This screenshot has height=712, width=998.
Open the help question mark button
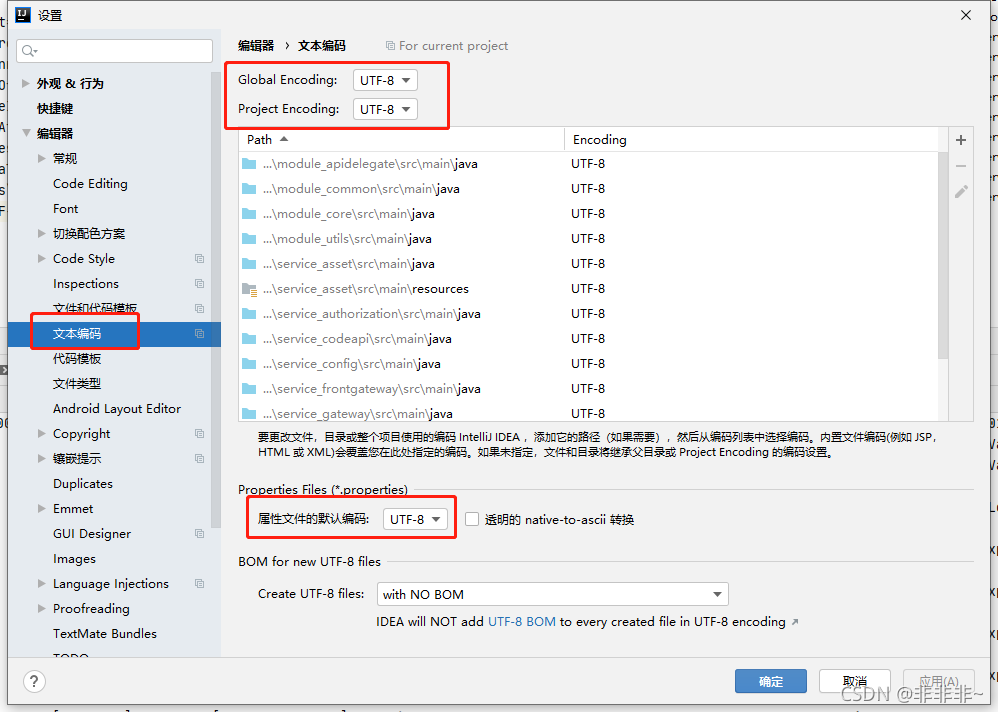[x=34, y=682]
